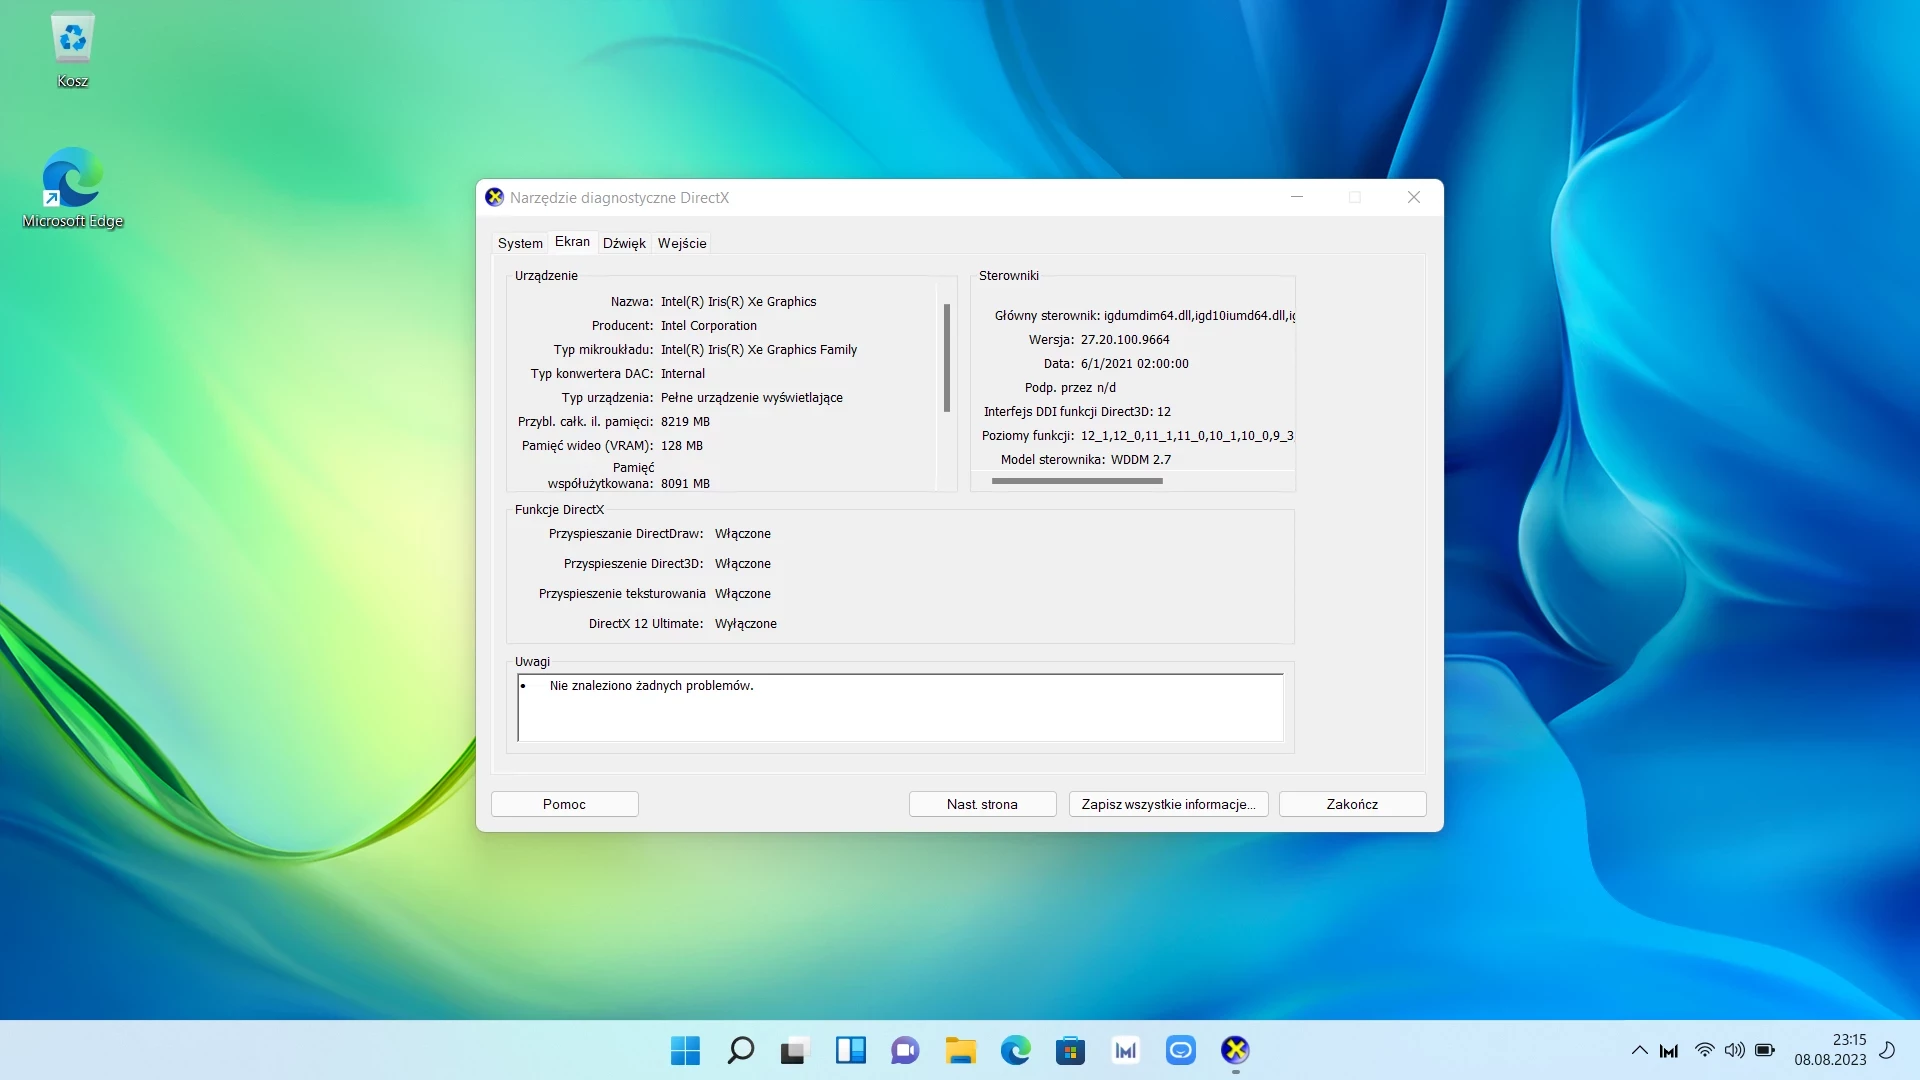Click DirectX 12 Ultimate Wyłączone value
1920x1080 pixels.
pyautogui.click(x=745, y=624)
